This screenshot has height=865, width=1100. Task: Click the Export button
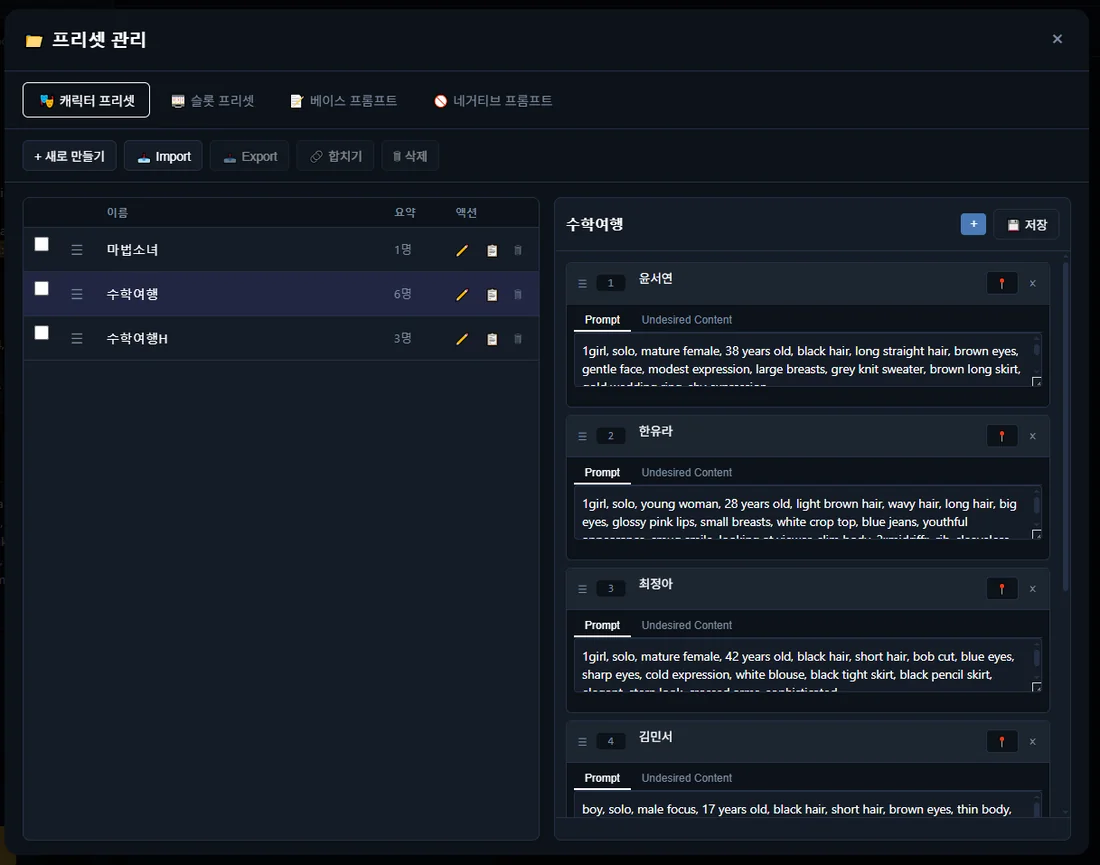pos(250,156)
